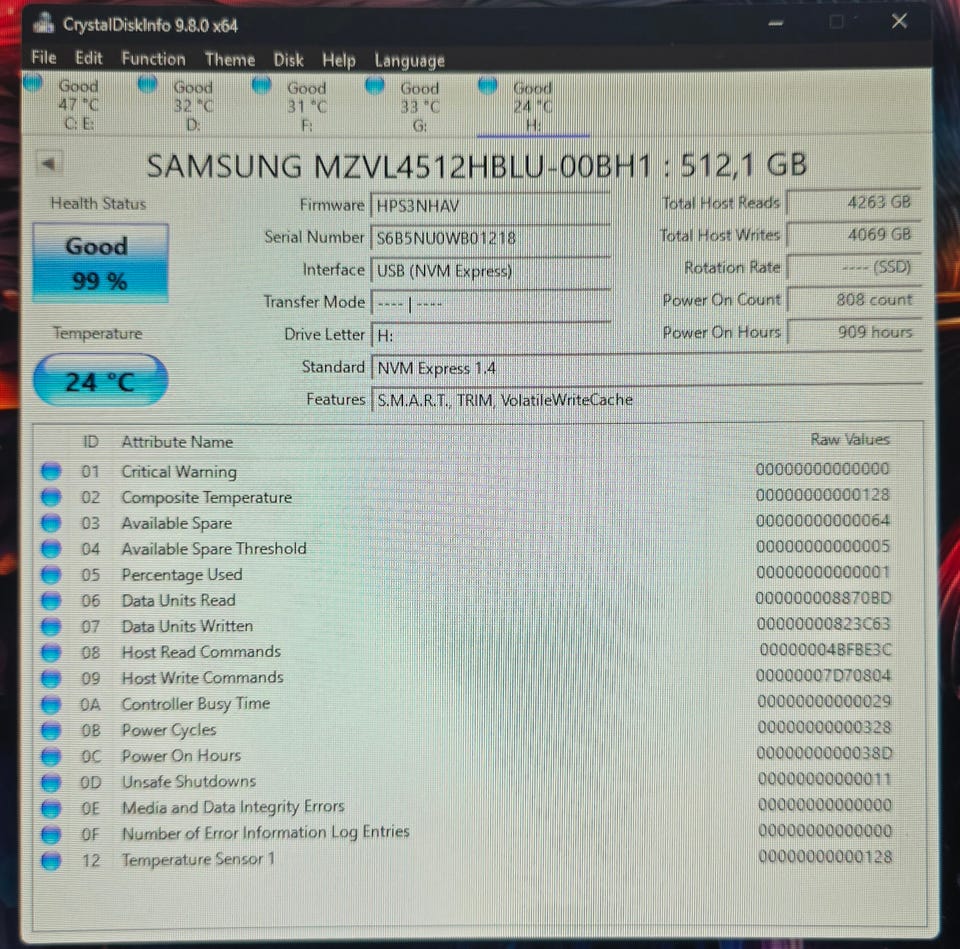Click the status icon for Percentage Used
This screenshot has height=949, width=960.
click(x=51, y=574)
